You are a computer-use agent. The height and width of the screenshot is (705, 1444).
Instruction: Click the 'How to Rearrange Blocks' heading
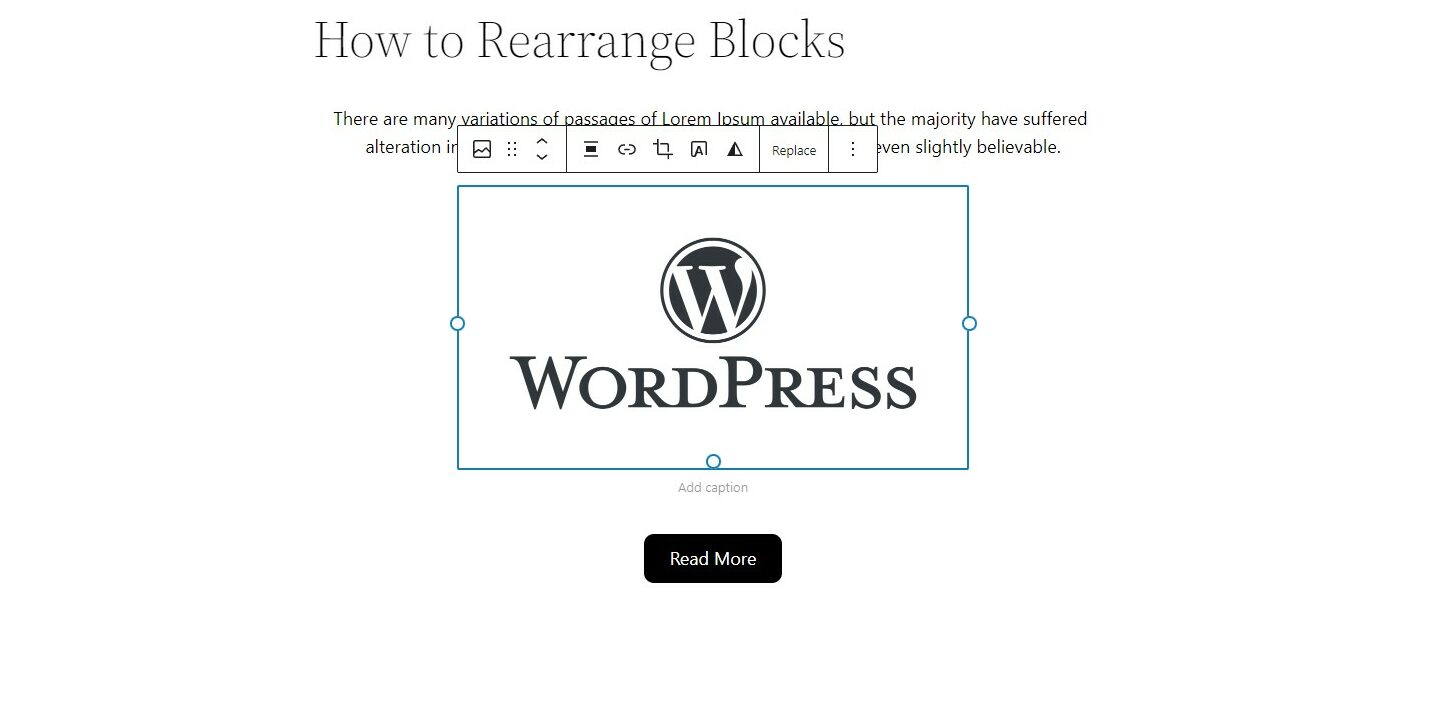coord(580,40)
